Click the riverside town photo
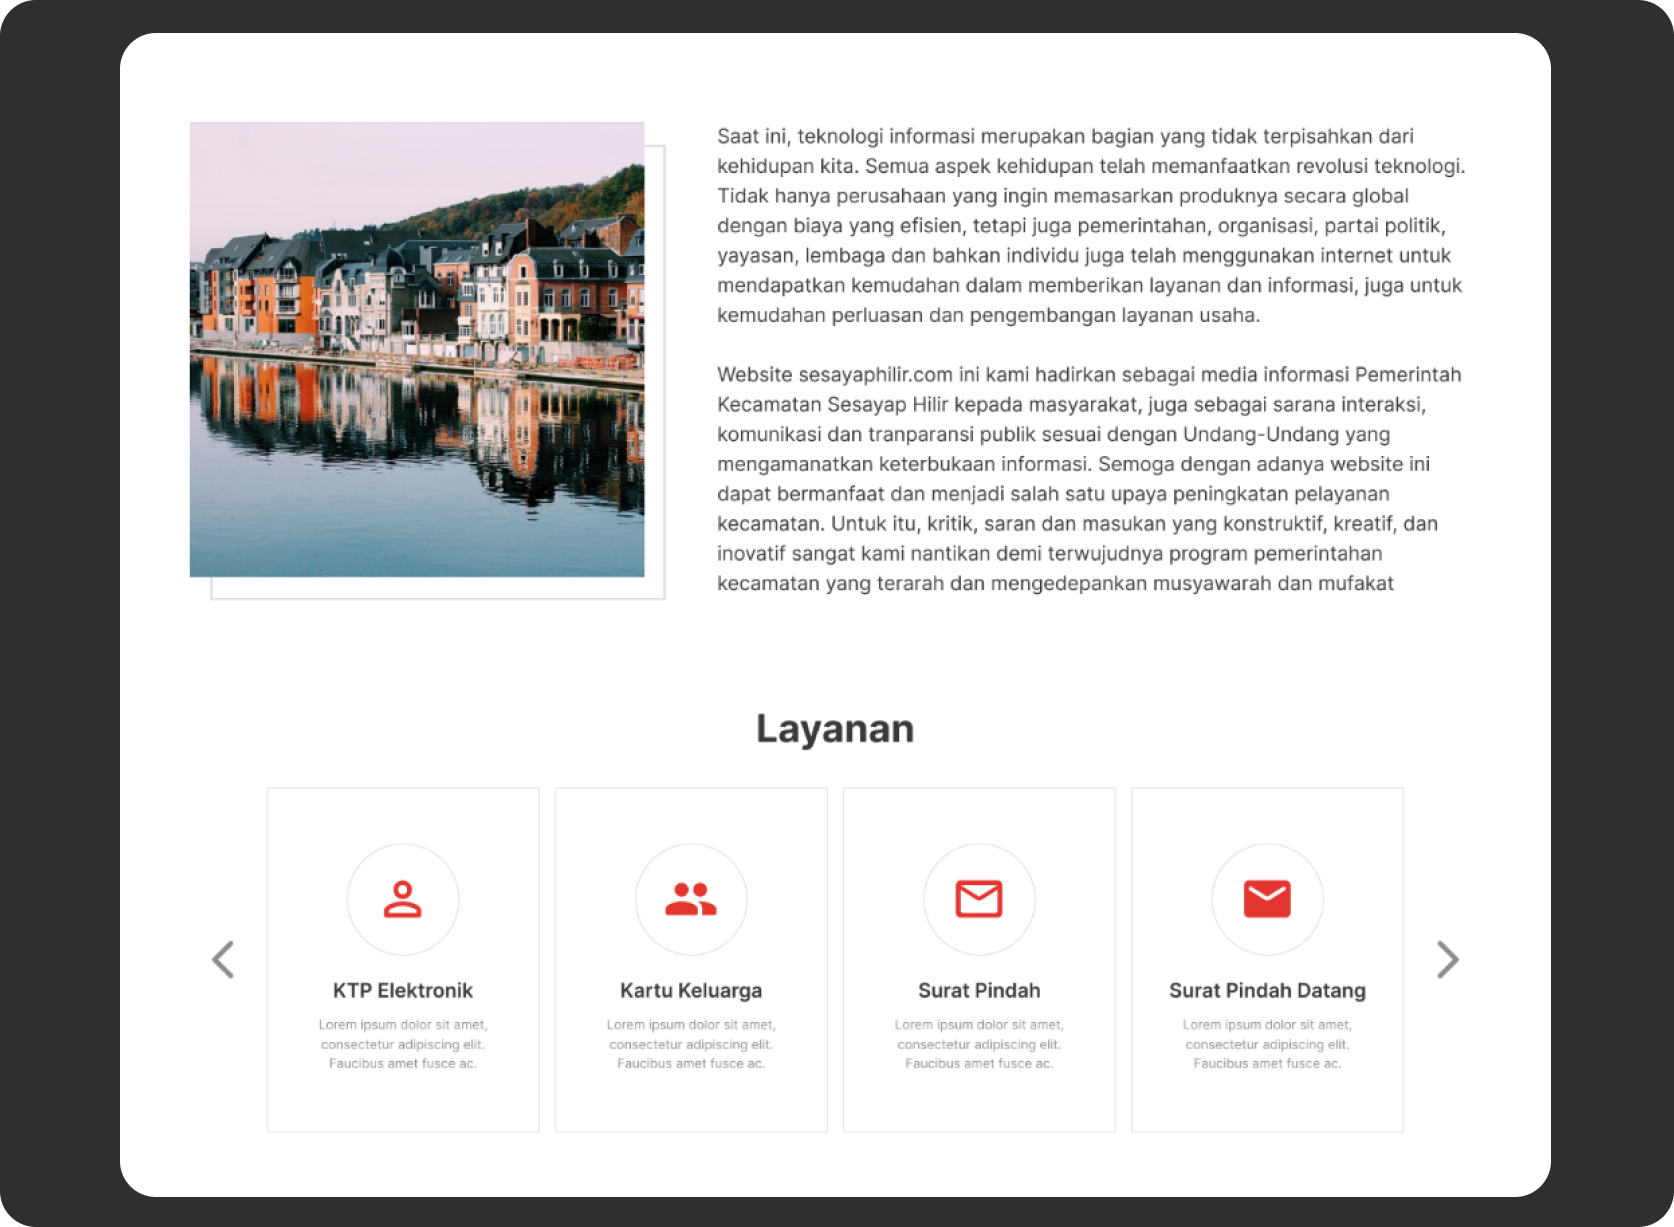Screen dimensions: 1674x1227 pos(417,349)
